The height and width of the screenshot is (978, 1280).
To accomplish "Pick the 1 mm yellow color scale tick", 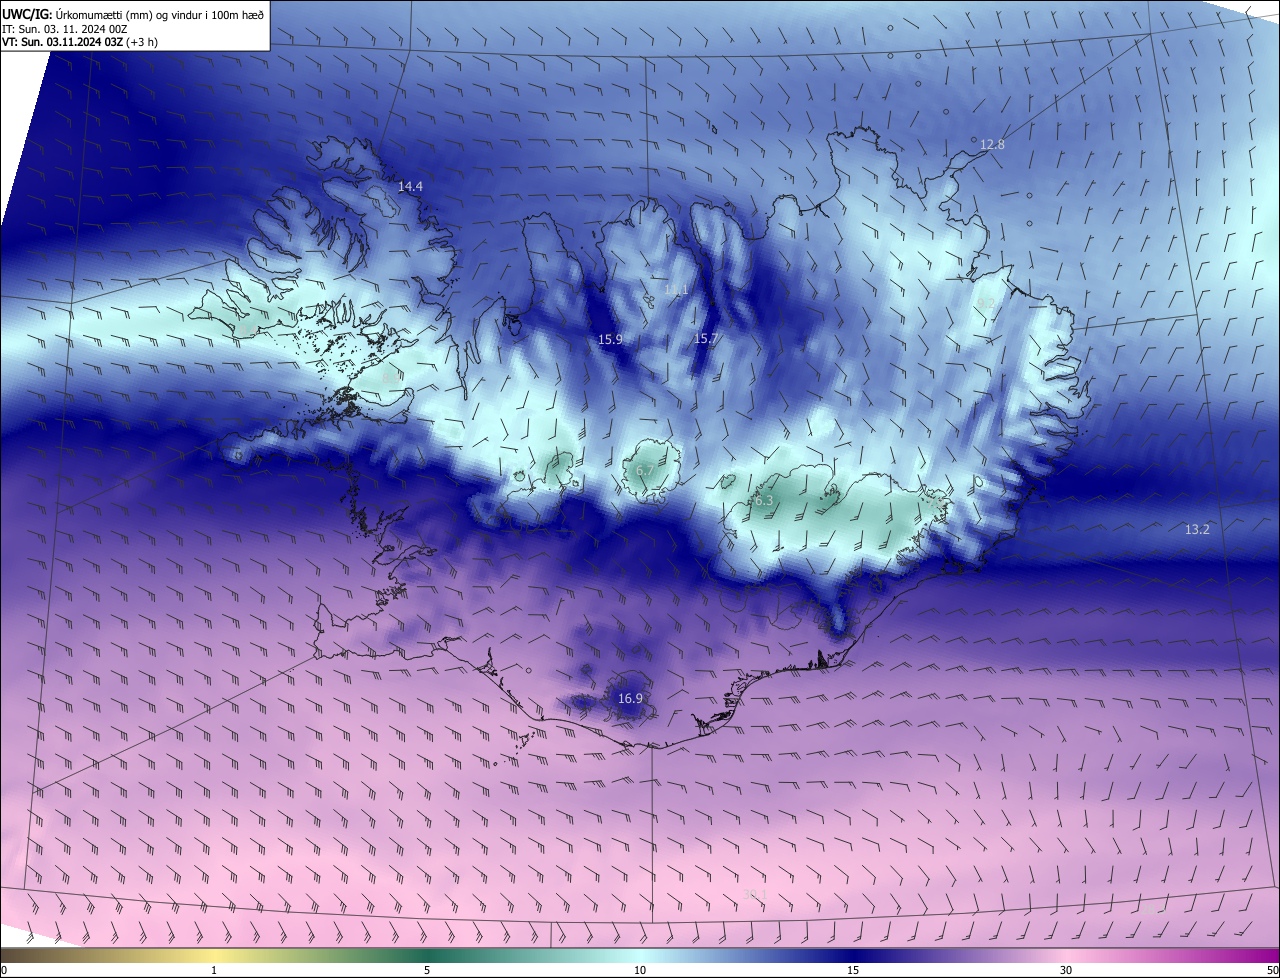I will tap(214, 970).
